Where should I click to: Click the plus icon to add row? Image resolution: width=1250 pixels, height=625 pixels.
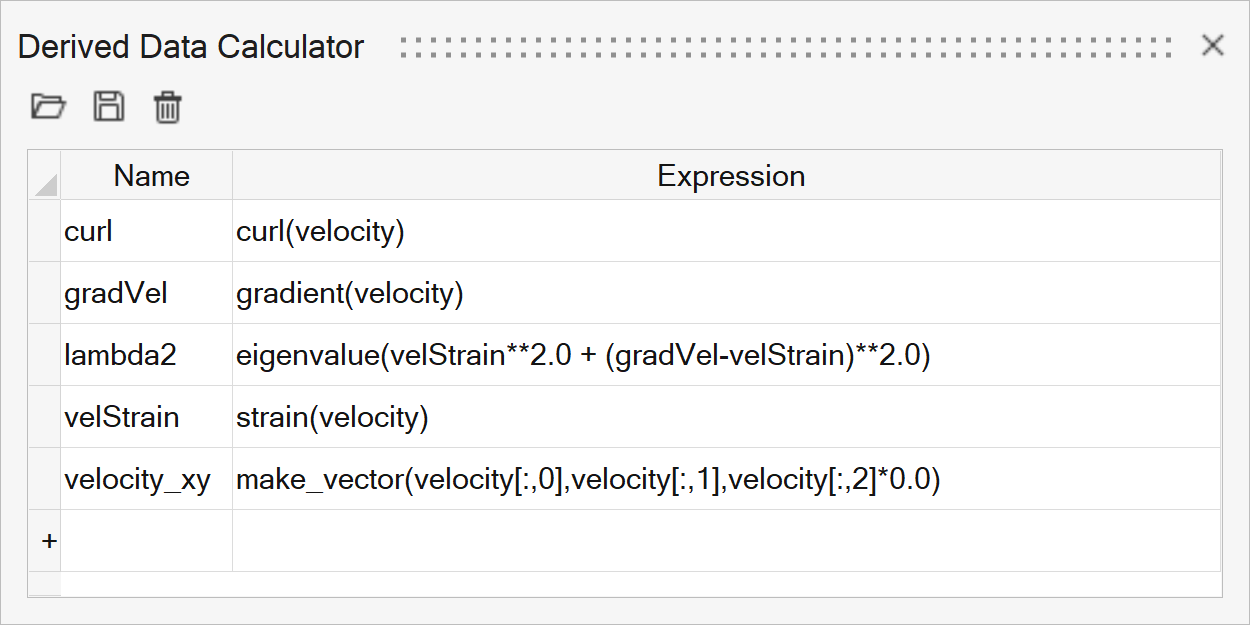coord(47,541)
